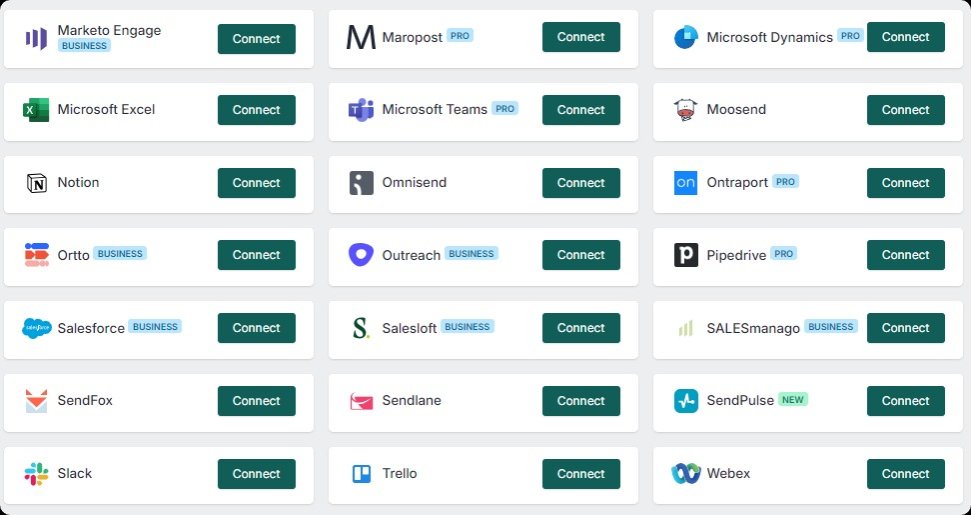The image size is (971, 515).
Task: Click the BUSINESS badge next to Ortto
Action: point(120,254)
